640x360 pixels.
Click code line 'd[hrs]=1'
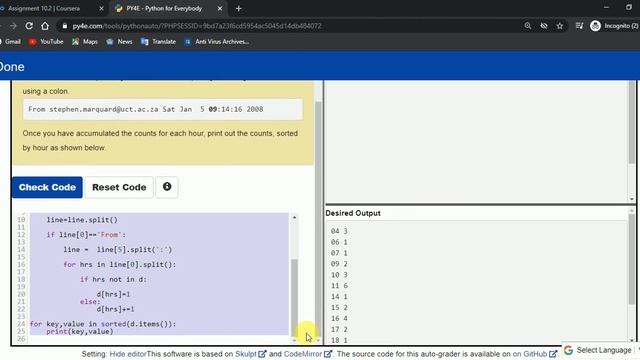113,294
